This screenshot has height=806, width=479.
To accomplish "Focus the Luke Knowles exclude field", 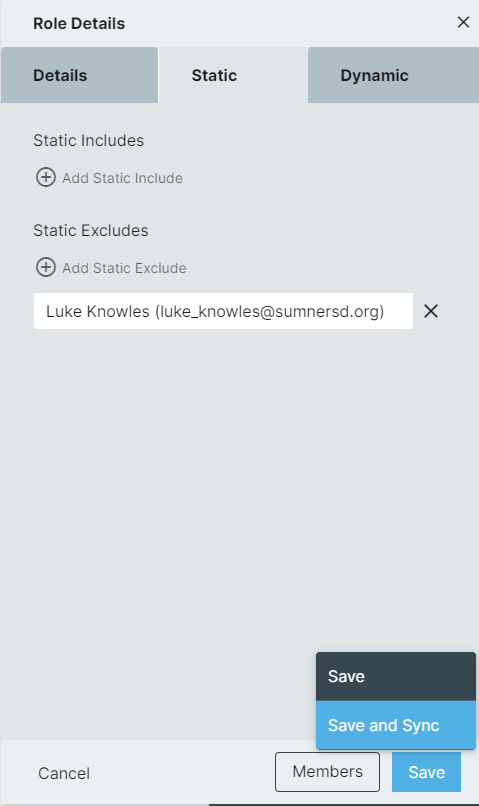I will click(x=223, y=311).
